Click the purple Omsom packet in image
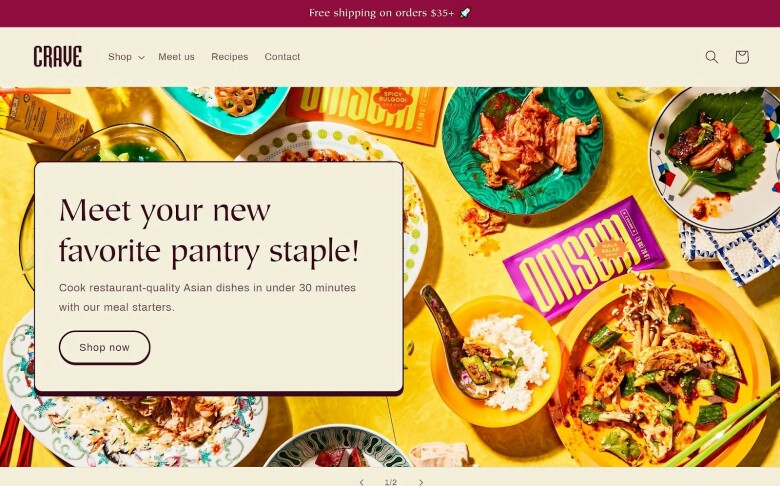 [x=584, y=258]
